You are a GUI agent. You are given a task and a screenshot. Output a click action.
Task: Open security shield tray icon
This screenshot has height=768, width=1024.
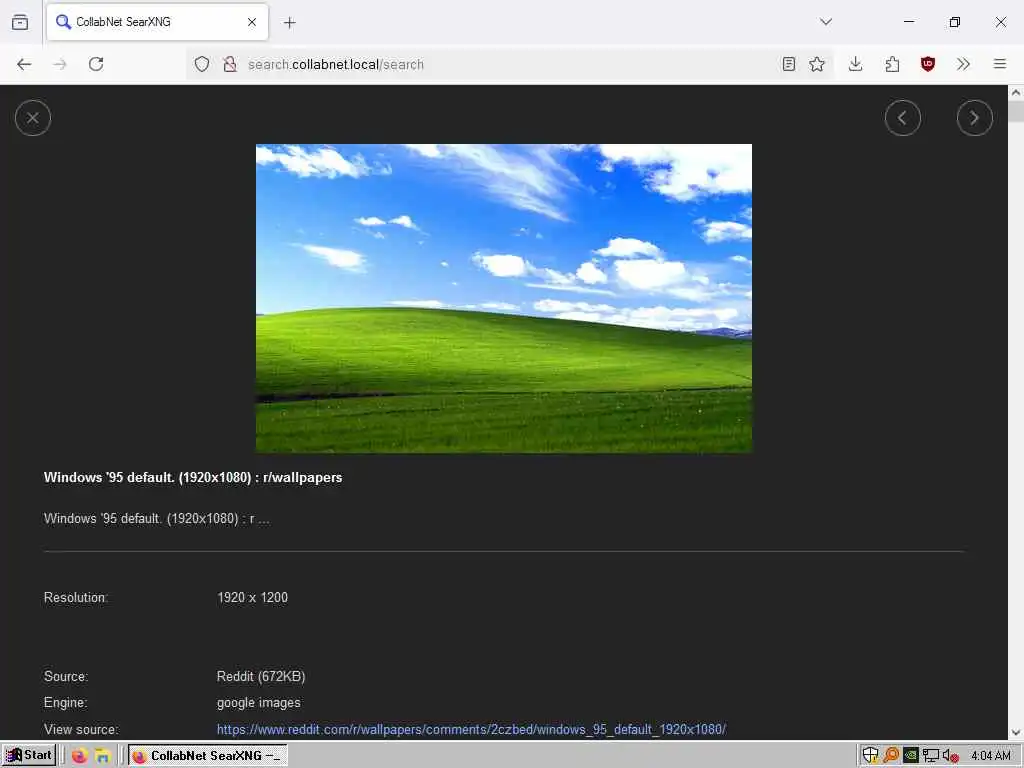pos(870,756)
